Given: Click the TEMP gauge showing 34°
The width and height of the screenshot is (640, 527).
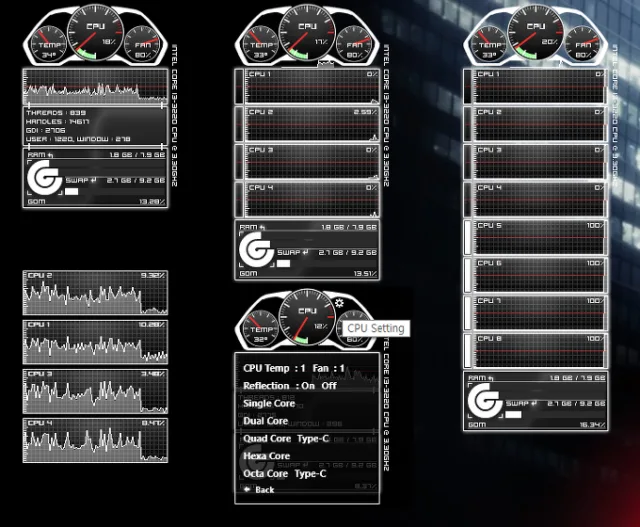Looking at the screenshot, I should coord(49,44).
